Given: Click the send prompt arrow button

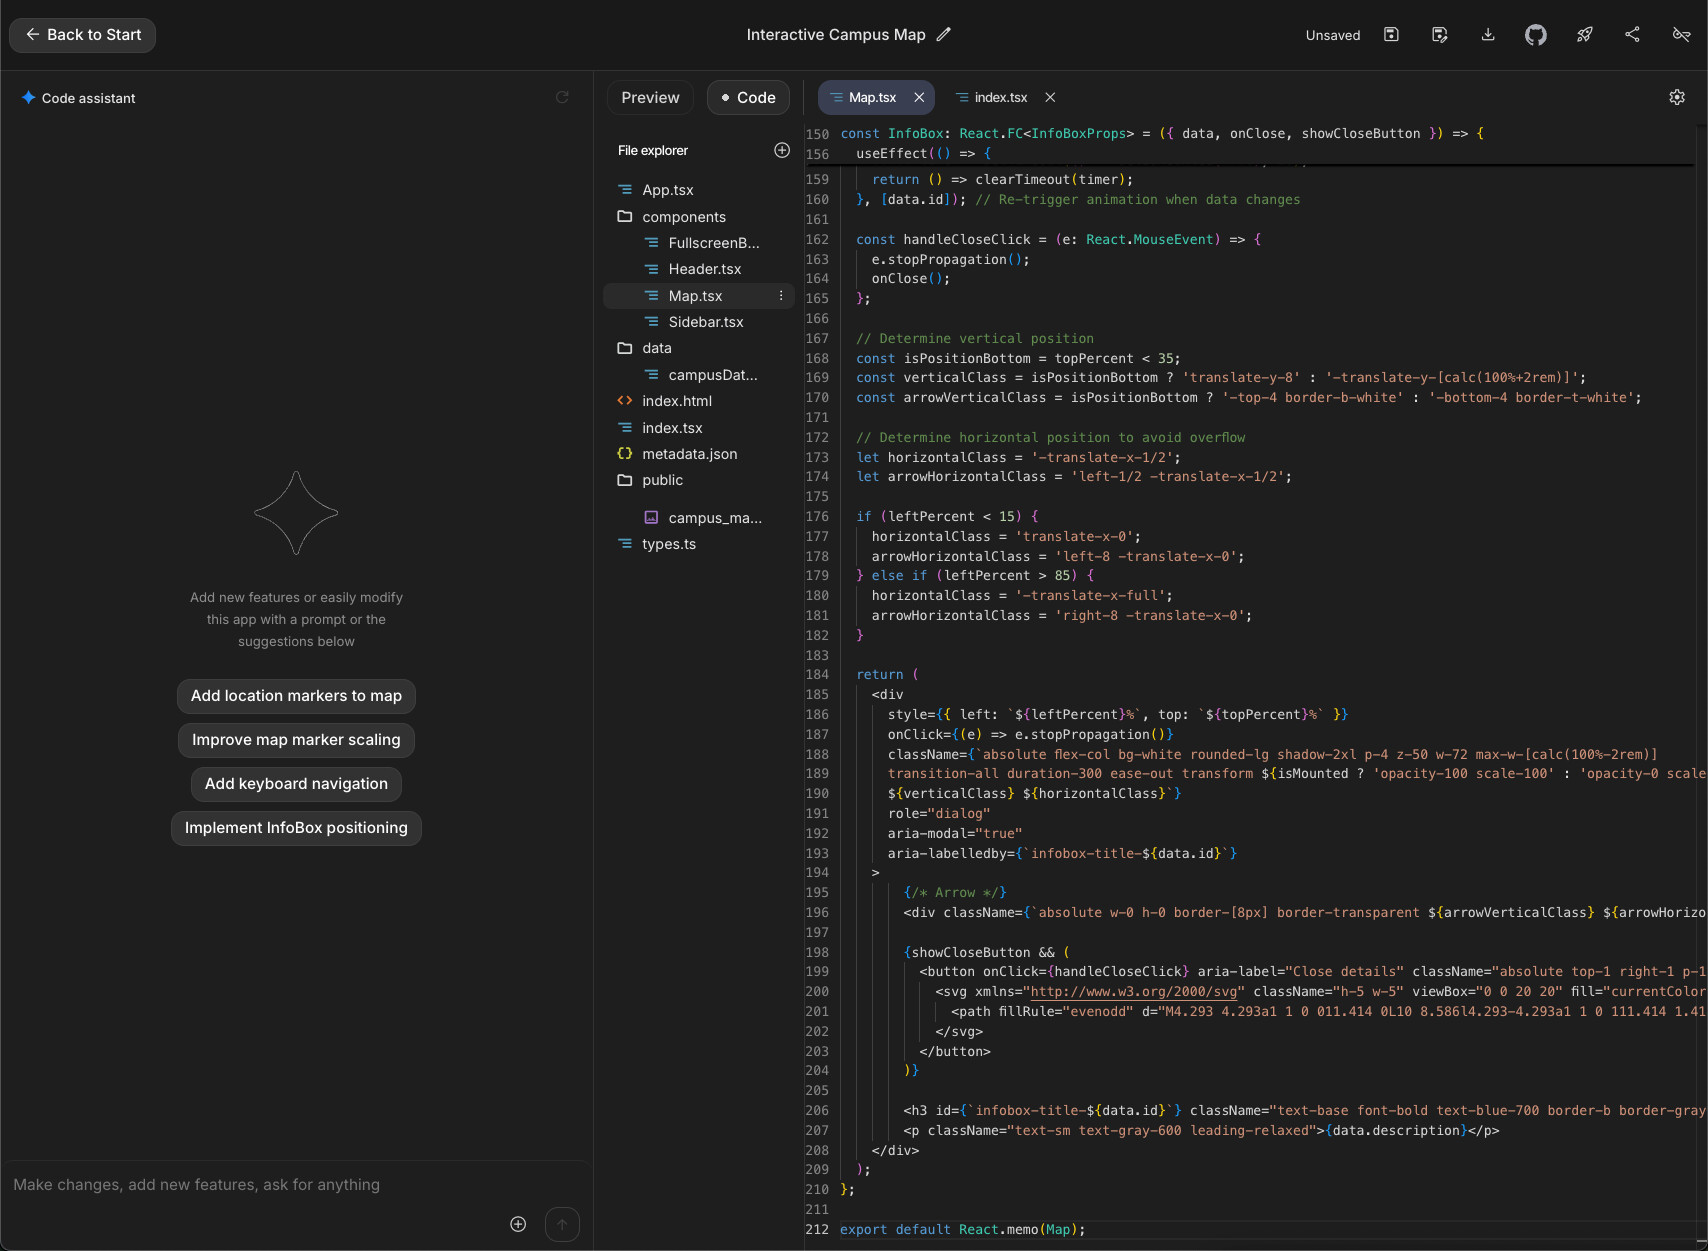Looking at the screenshot, I should [562, 1224].
